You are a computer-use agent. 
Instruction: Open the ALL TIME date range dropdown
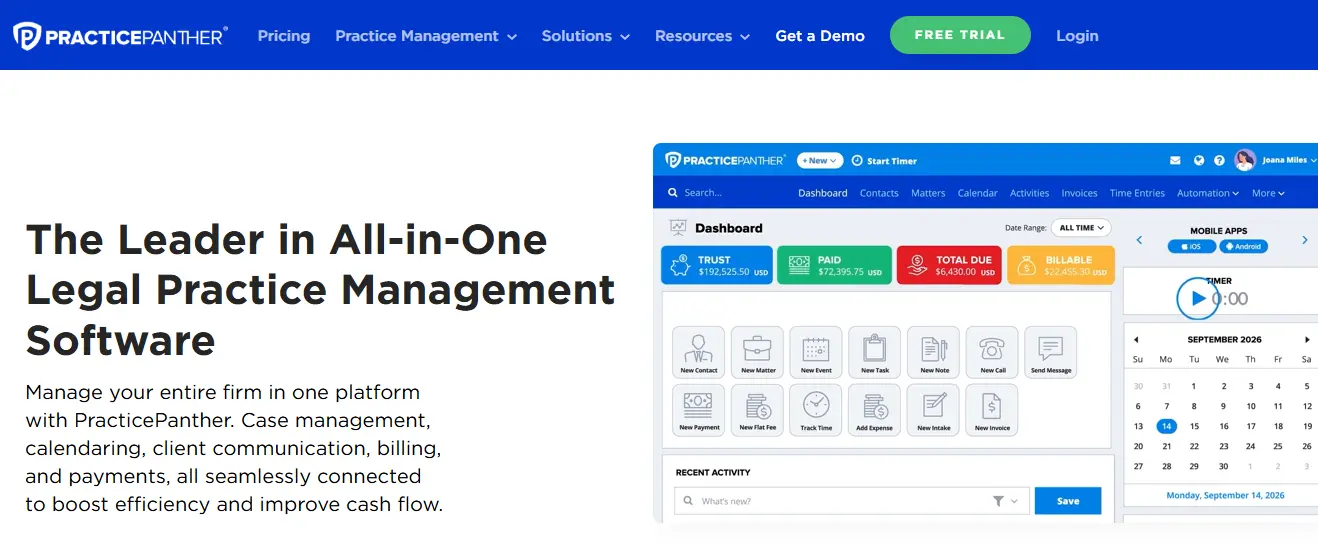tap(1080, 228)
